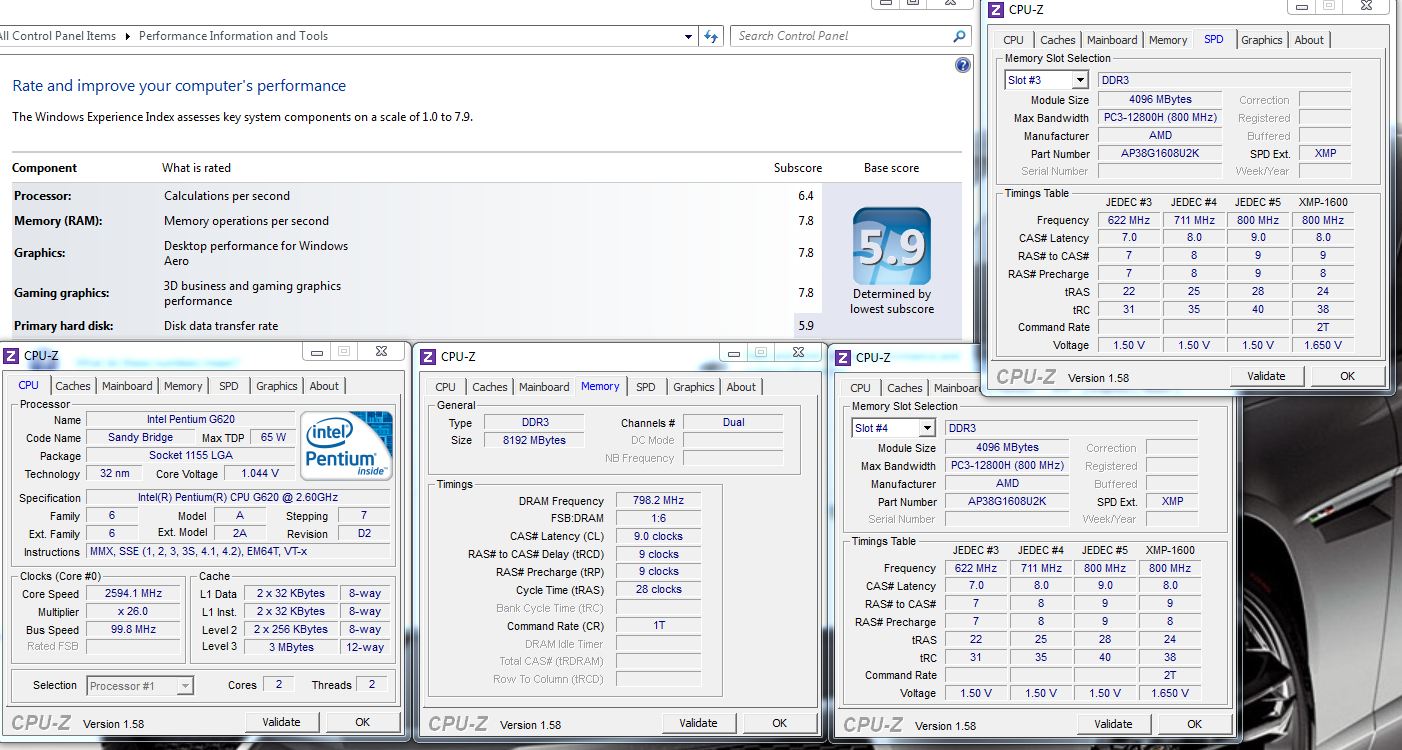Click OK in the CPU-Z Slot #4 window

1195,724
